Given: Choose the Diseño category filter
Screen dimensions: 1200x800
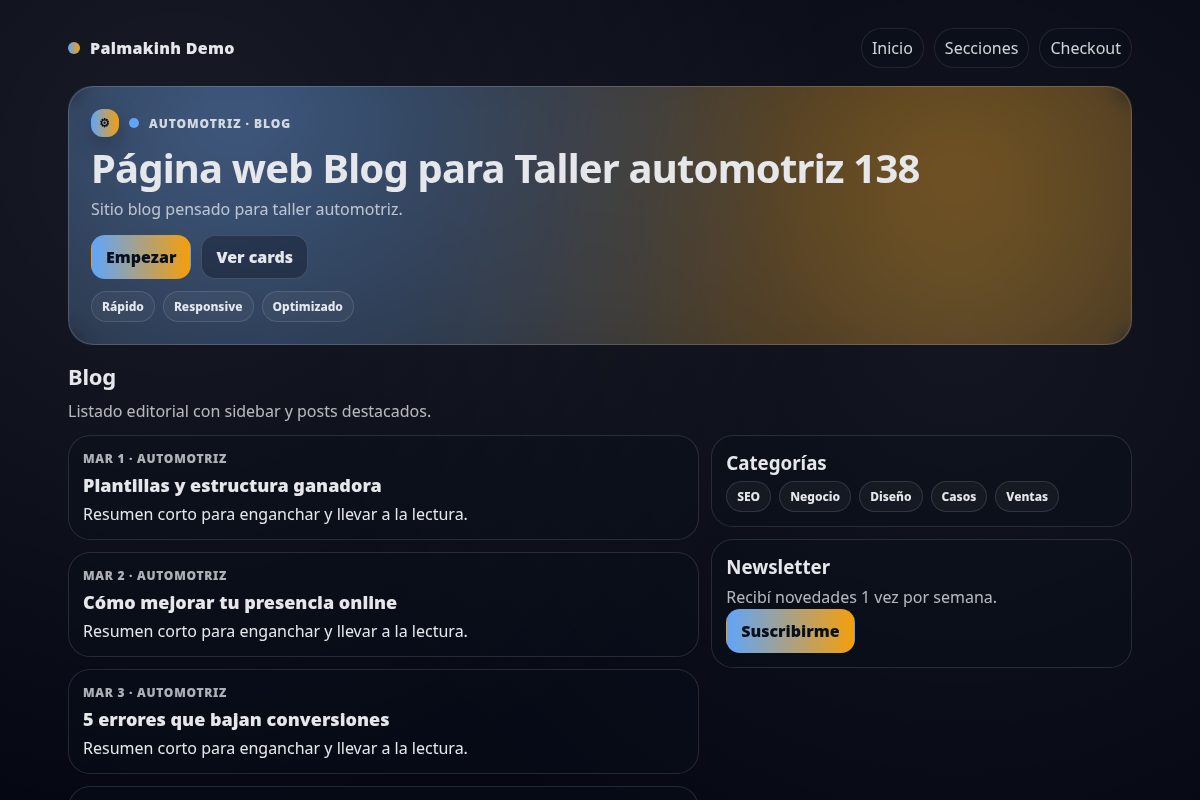Looking at the screenshot, I should 891,496.
